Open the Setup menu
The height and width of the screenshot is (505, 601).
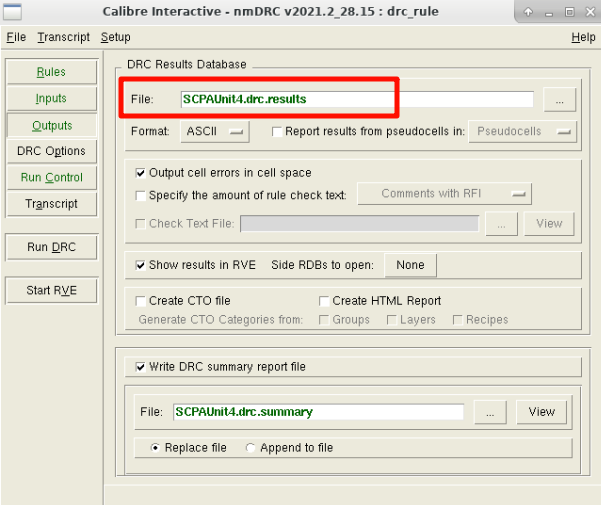115,37
